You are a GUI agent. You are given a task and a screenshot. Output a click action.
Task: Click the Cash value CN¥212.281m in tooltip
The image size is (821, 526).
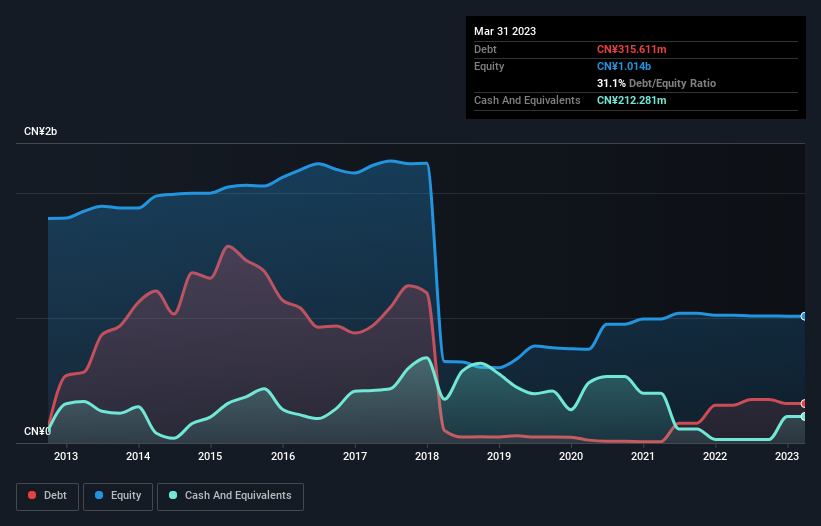point(631,100)
